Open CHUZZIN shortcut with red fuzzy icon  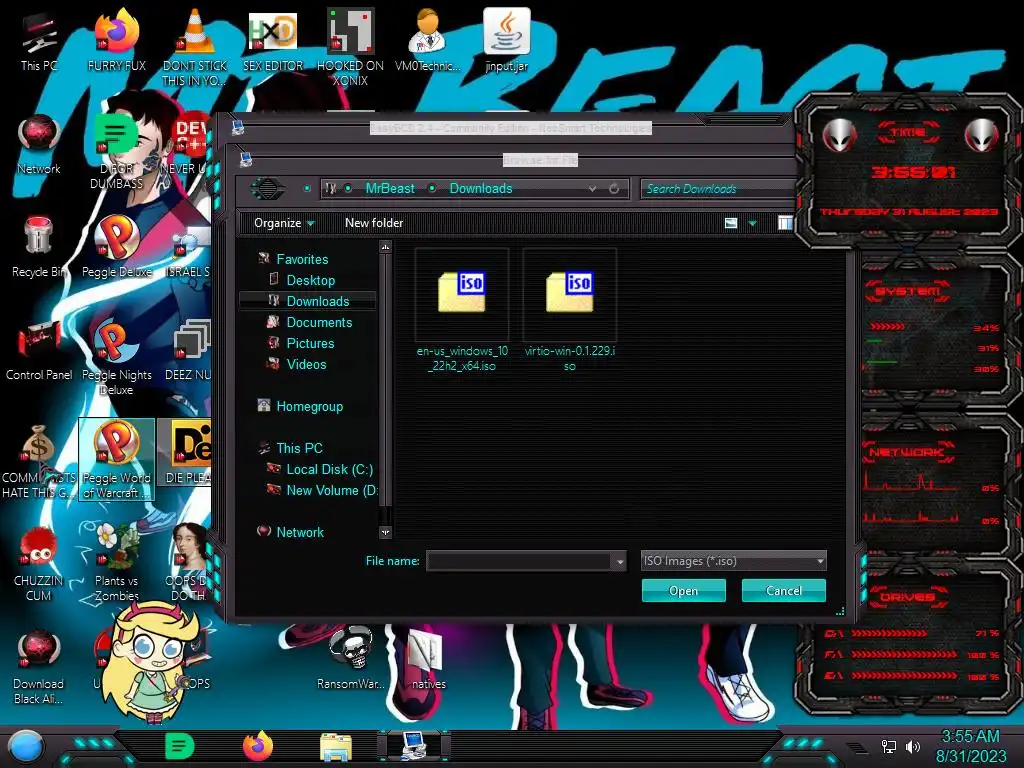tap(38, 563)
